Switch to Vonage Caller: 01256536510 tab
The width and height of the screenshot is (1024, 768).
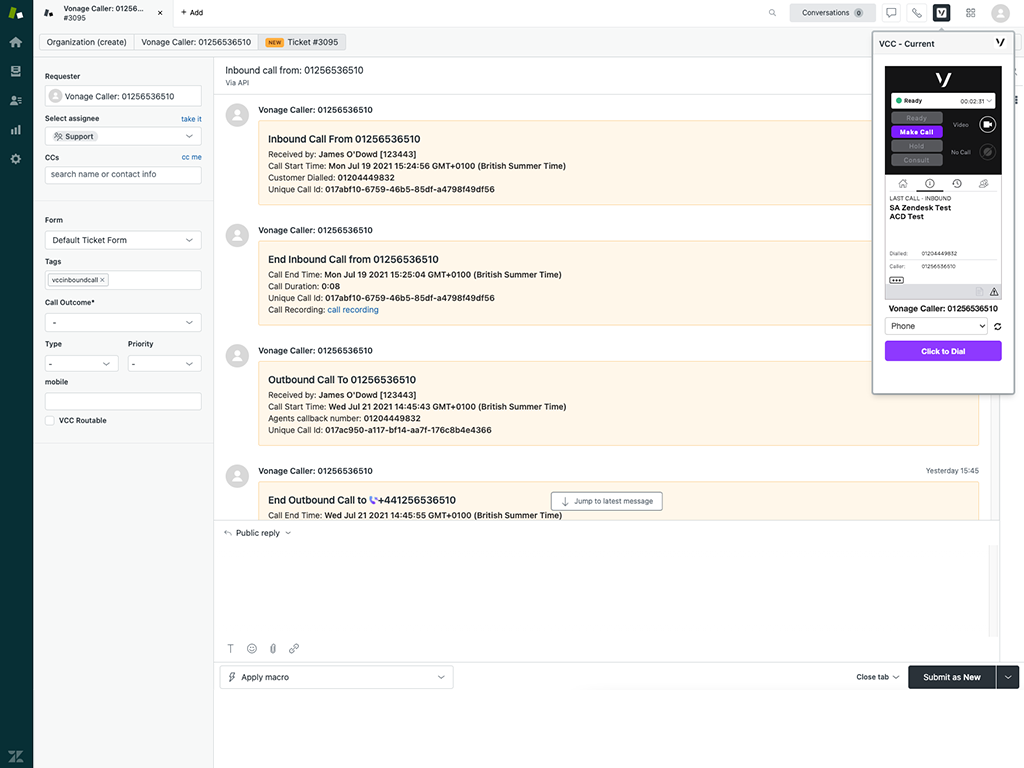pyautogui.click(x=196, y=42)
